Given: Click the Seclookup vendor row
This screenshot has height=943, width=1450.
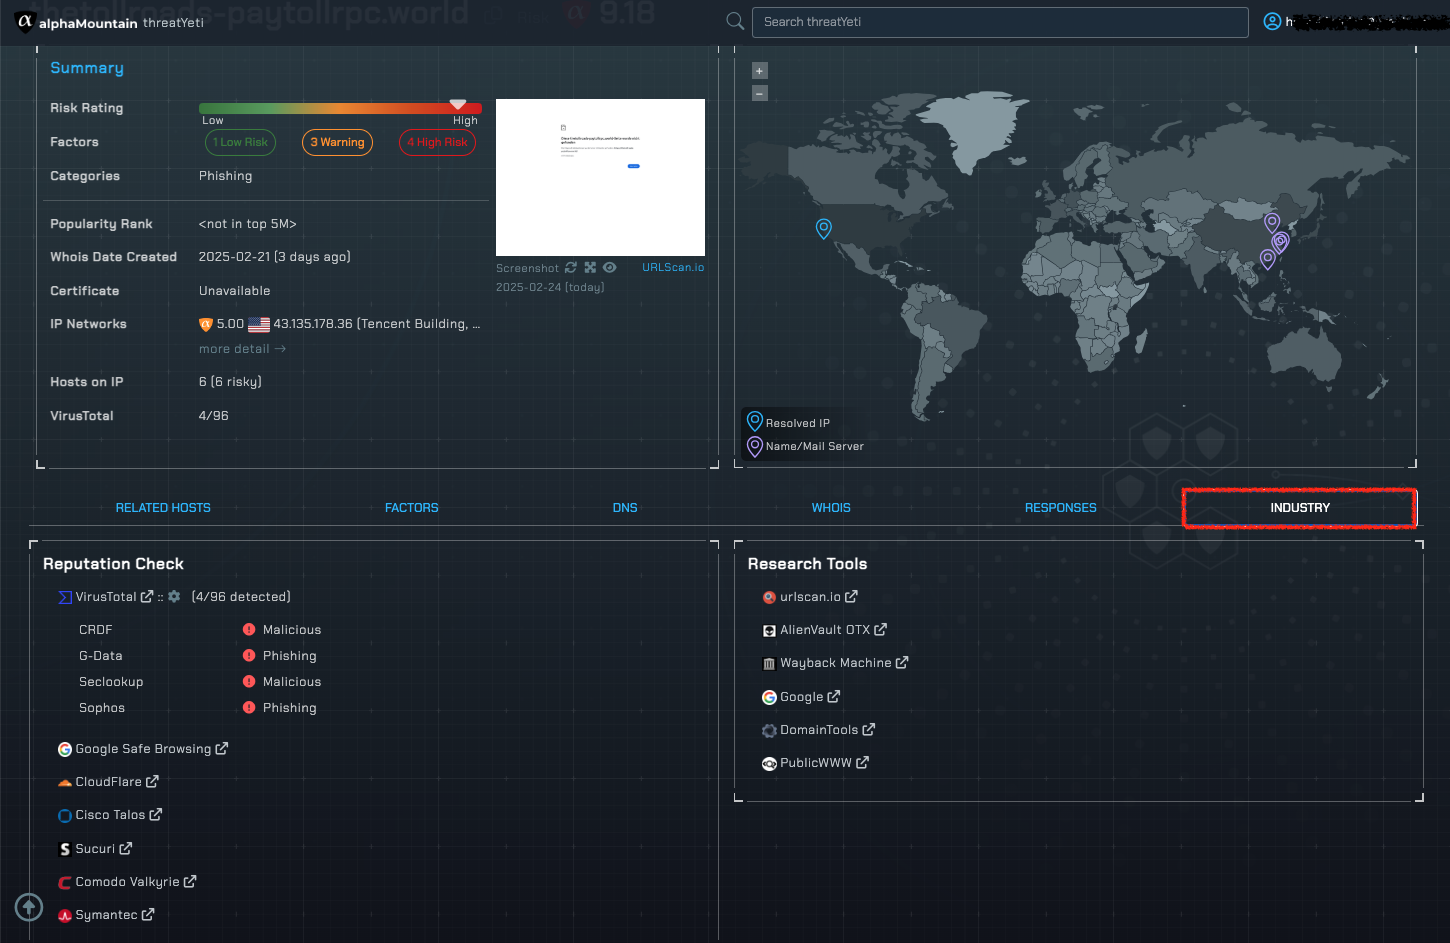Looking at the screenshot, I should [200, 682].
